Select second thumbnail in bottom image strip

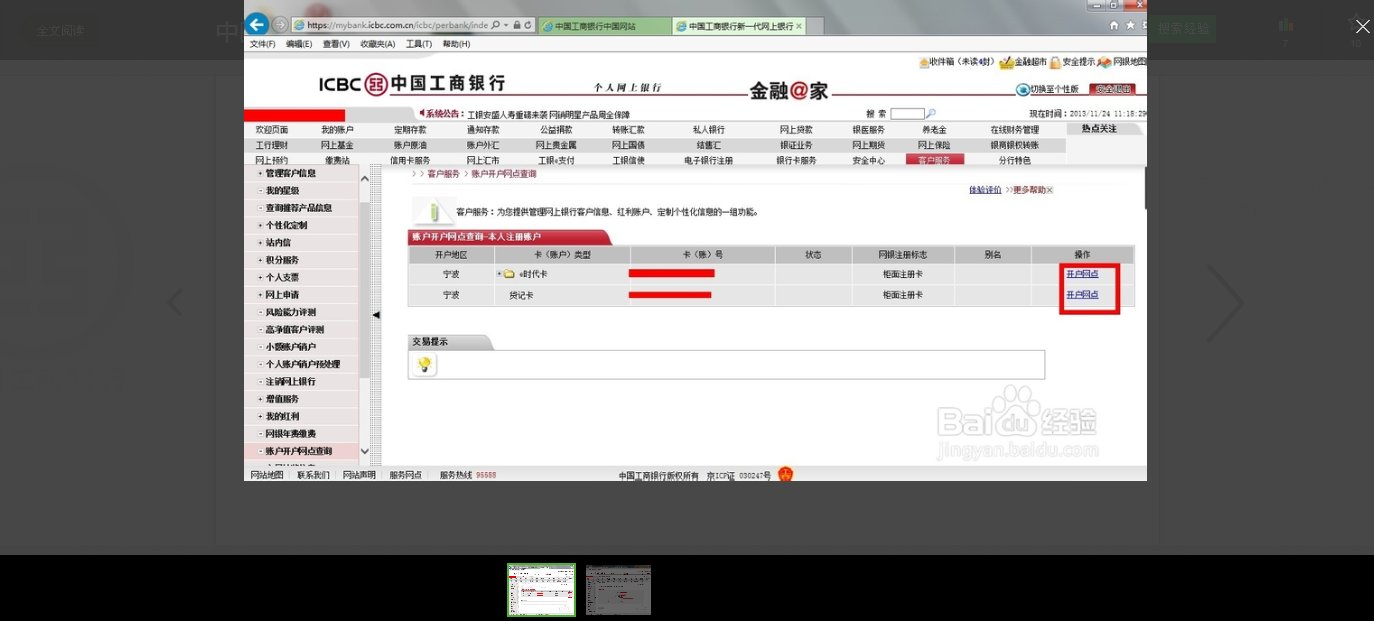(619, 590)
